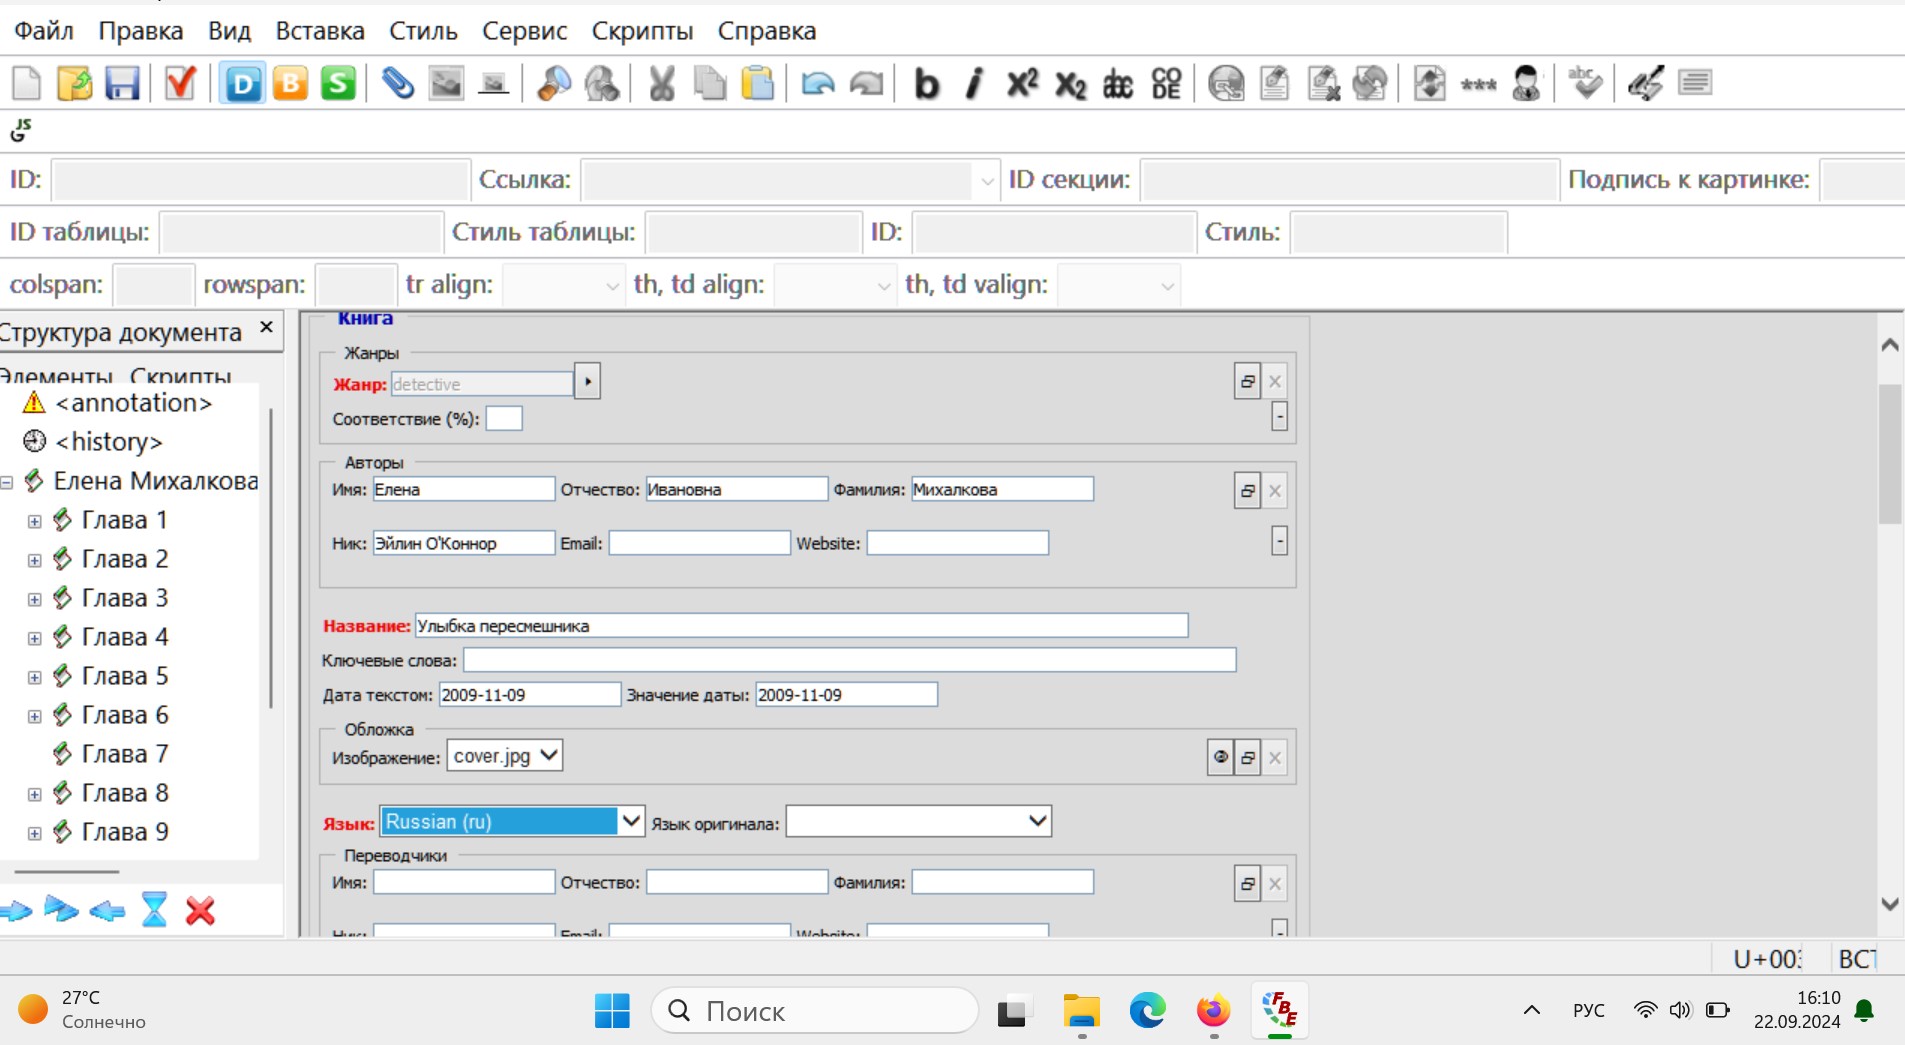Screen dimensions: 1905x1045
Task: Expand the Глава 1 tree node
Action: tap(34, 521)
